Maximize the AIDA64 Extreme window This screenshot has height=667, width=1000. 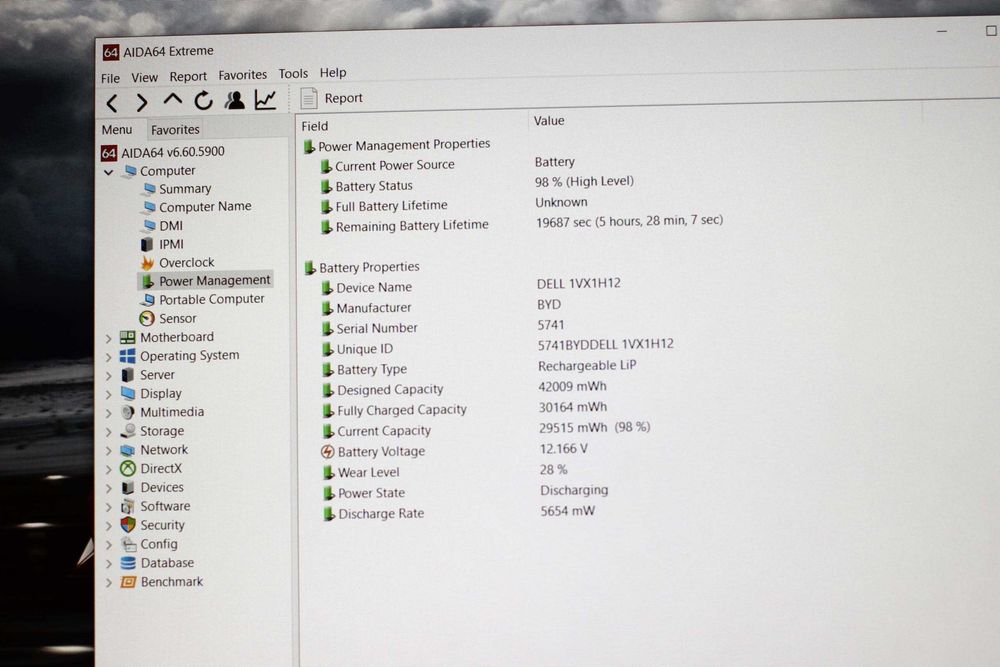pyautogui.click(x=991, y=31)
